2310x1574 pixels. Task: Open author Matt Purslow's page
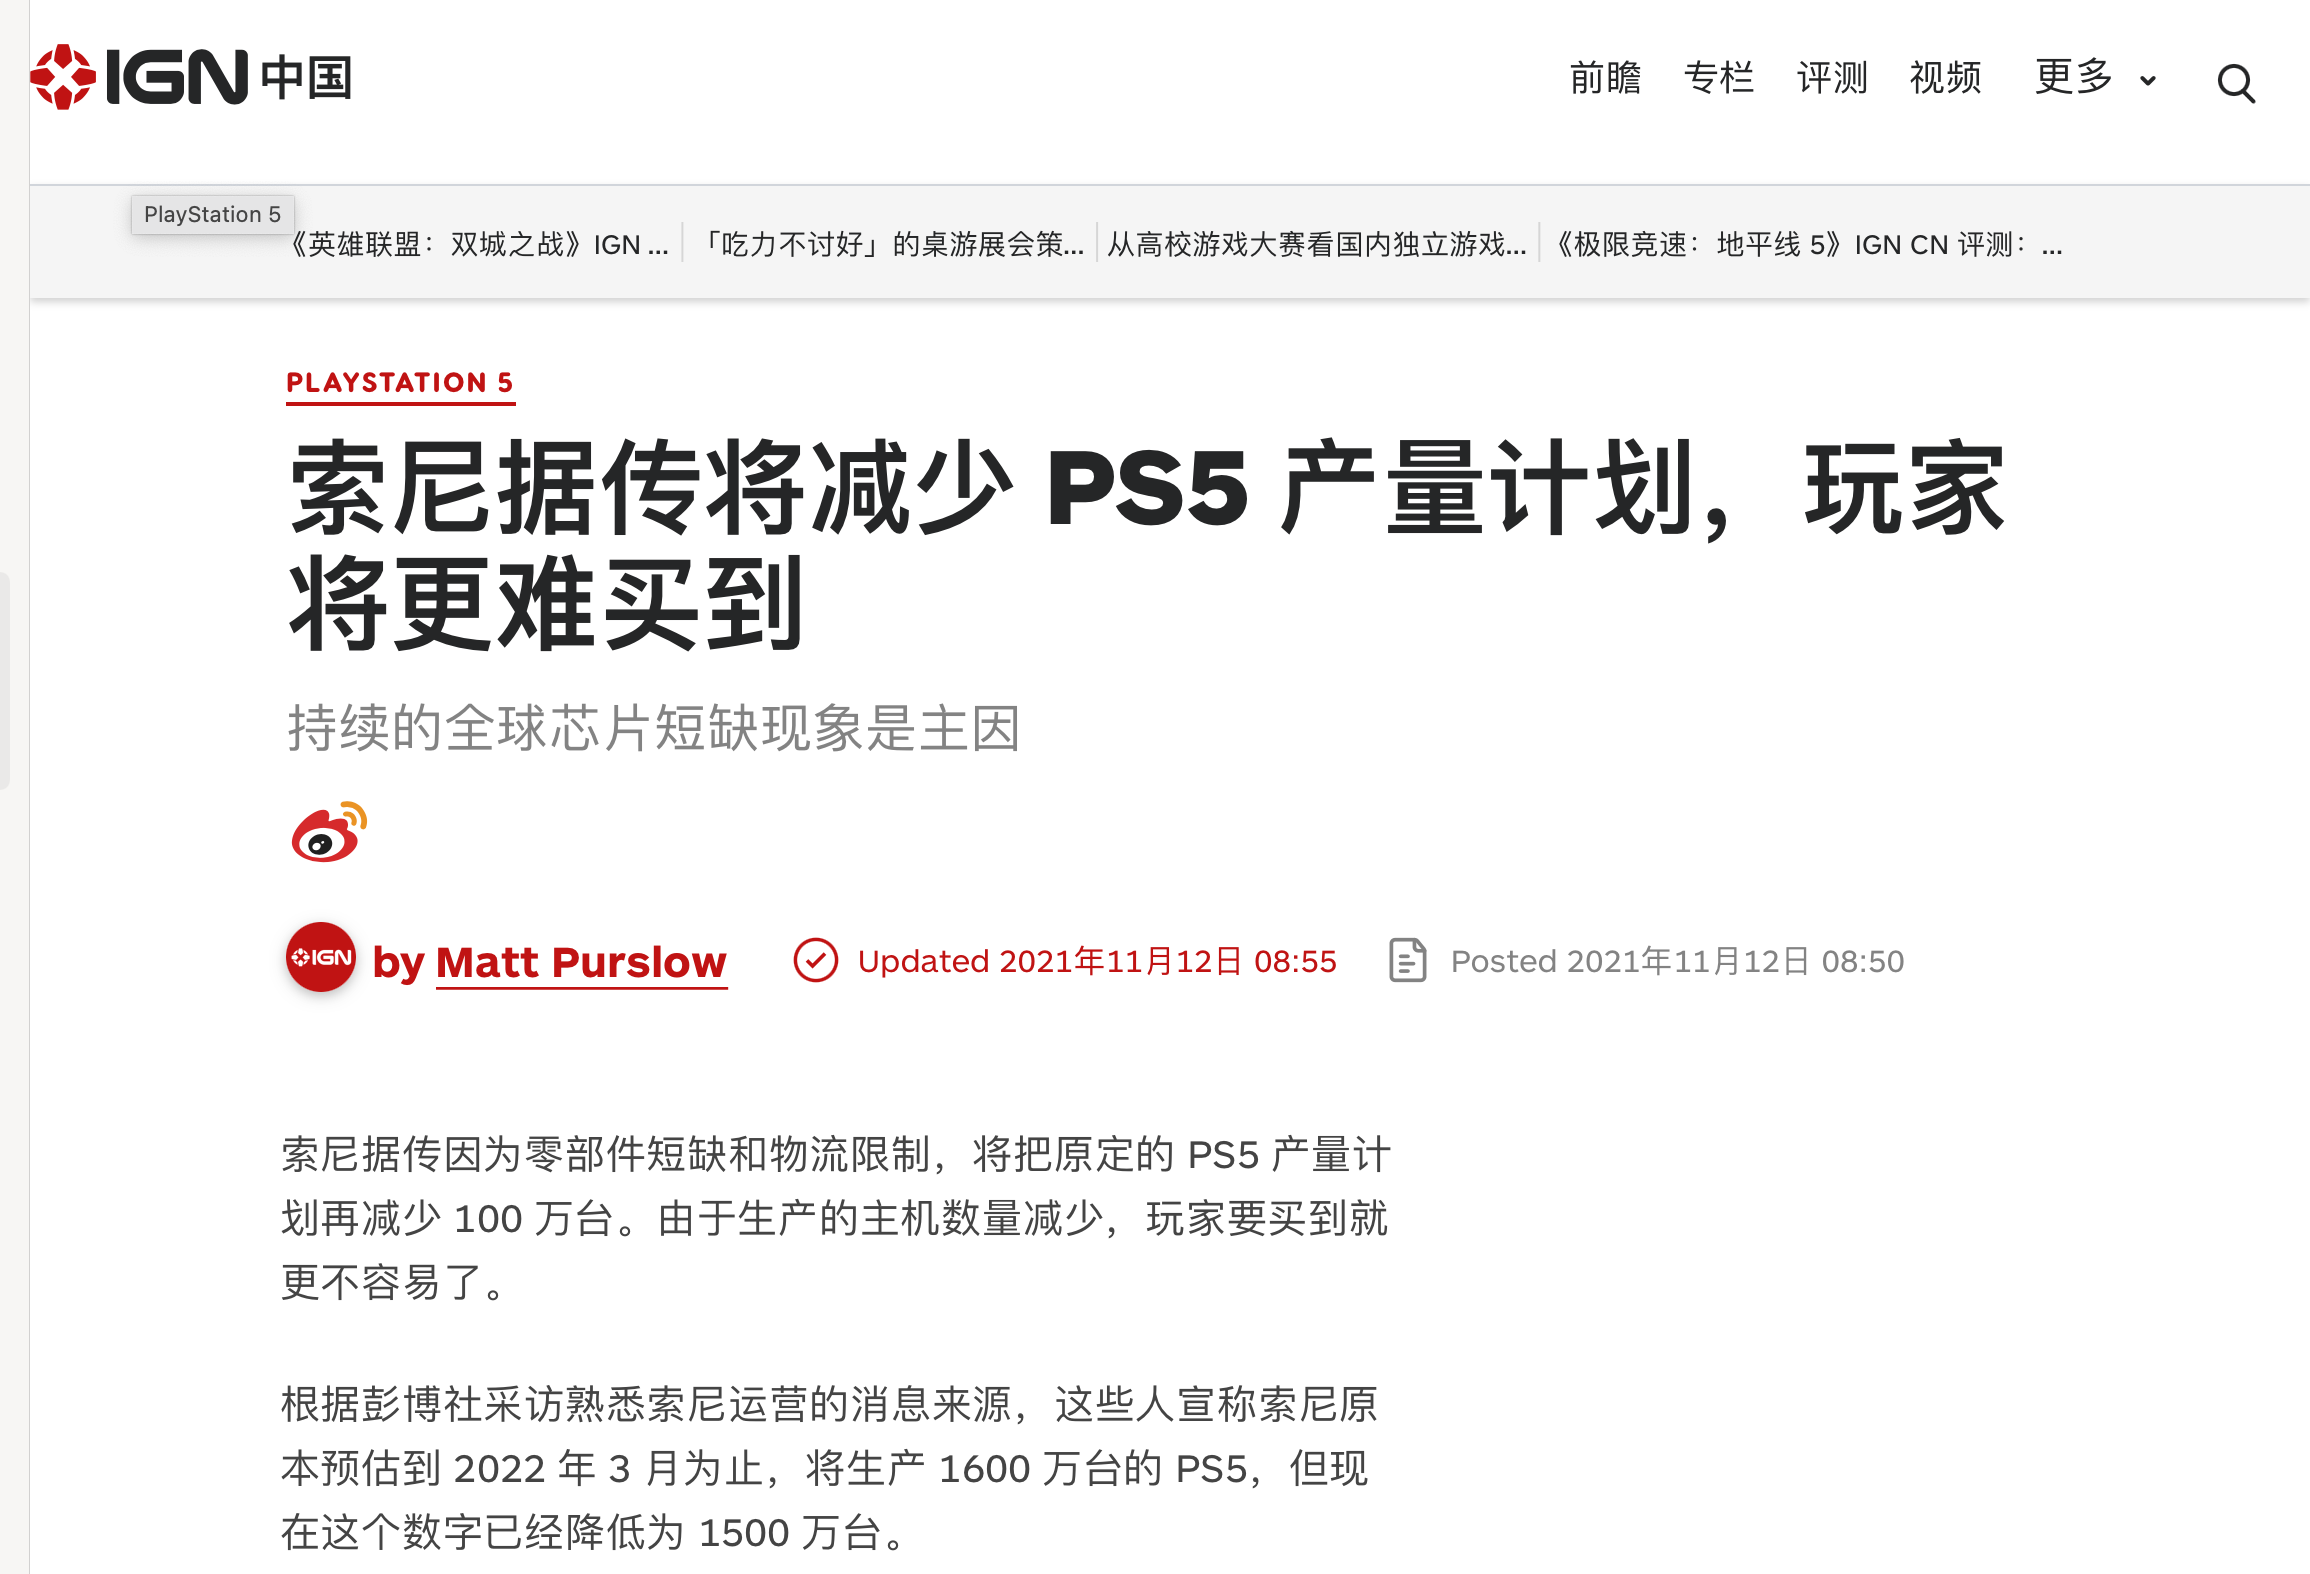click(x=581, y=962)
